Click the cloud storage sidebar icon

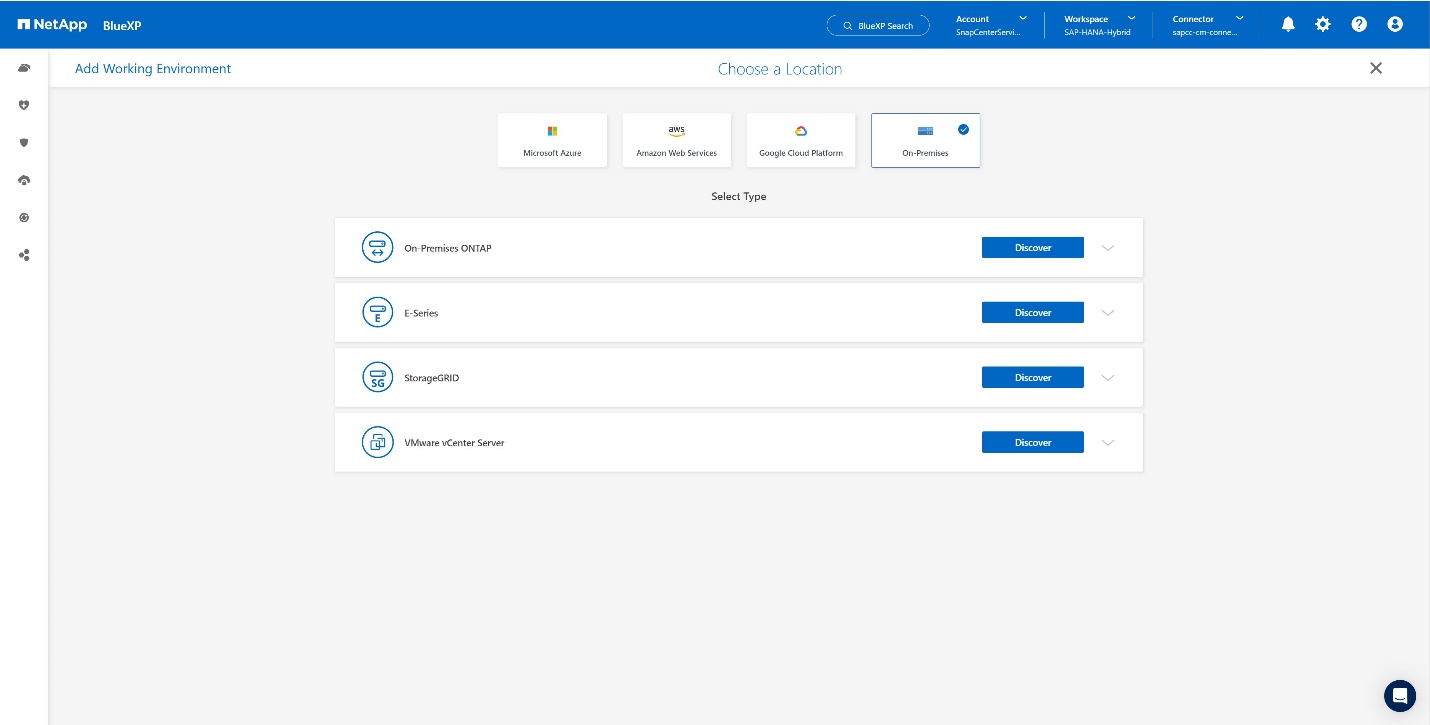click(x=24, y=68)
